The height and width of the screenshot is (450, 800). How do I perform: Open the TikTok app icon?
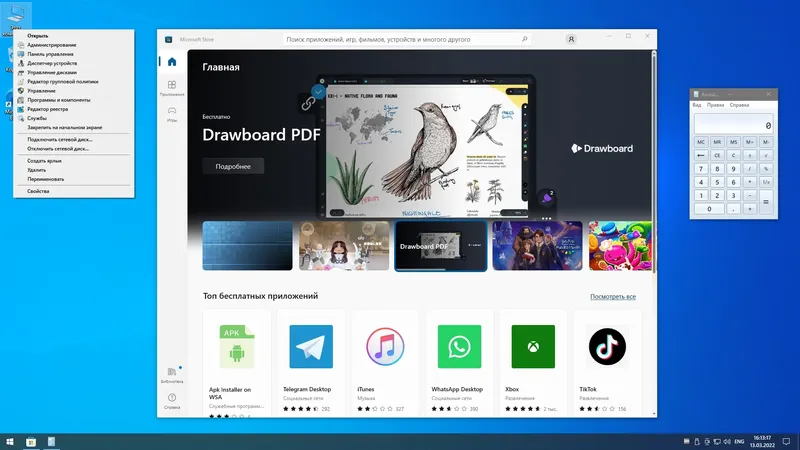pyautogui.click(x=607, y=346)
